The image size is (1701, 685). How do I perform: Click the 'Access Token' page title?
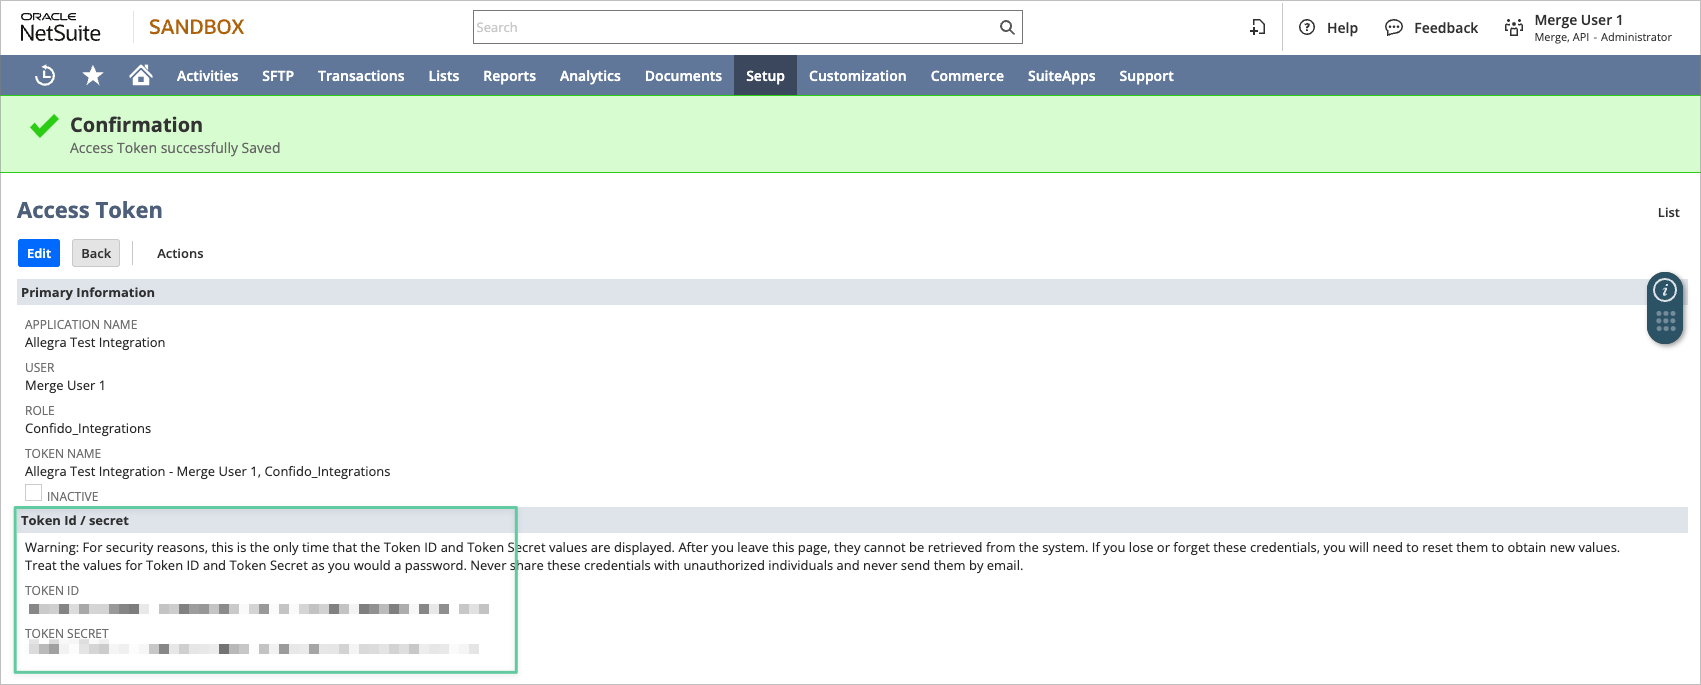point(90,210)
